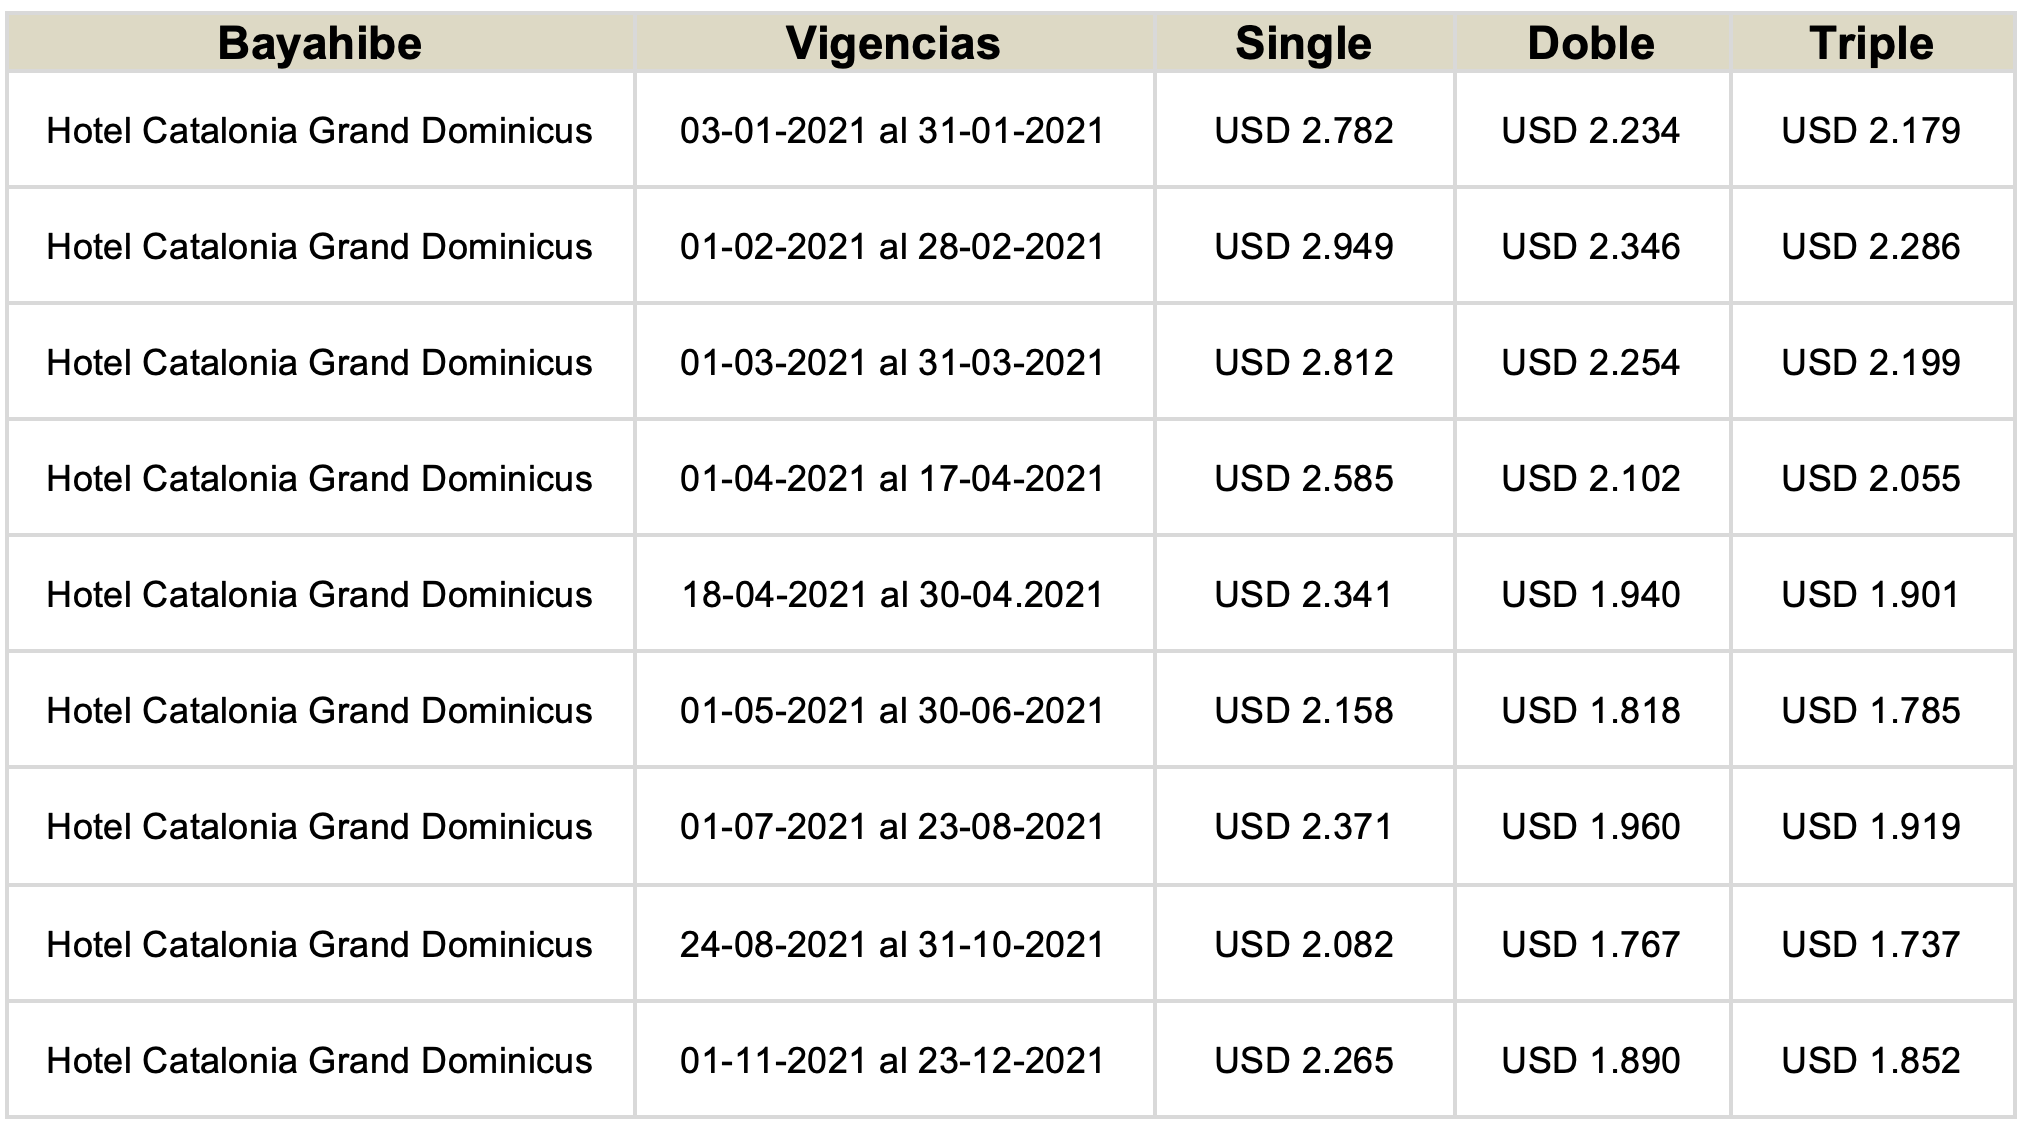This screenshot has height=1128, width=2020.
Task: Click the USD 2.082 single price
Action: point(1304,945)
